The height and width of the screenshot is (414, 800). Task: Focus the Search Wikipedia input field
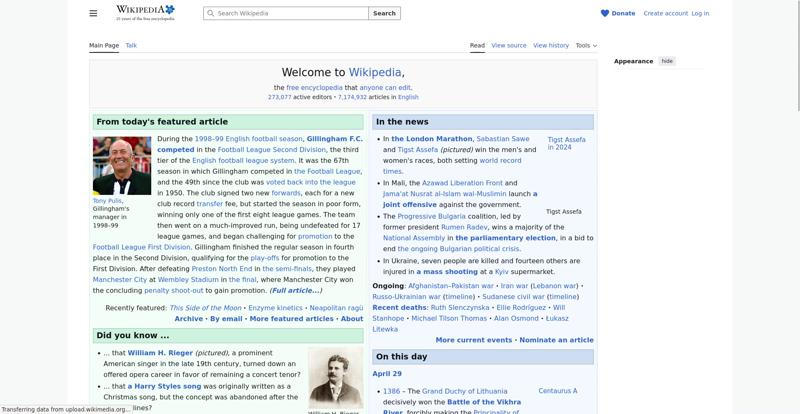point(292,14)
